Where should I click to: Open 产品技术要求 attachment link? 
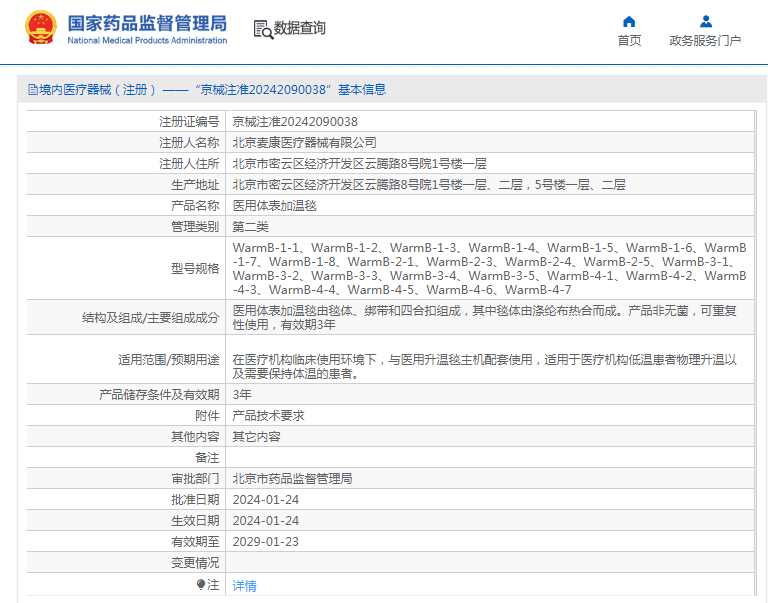click(x=268, y=416)
